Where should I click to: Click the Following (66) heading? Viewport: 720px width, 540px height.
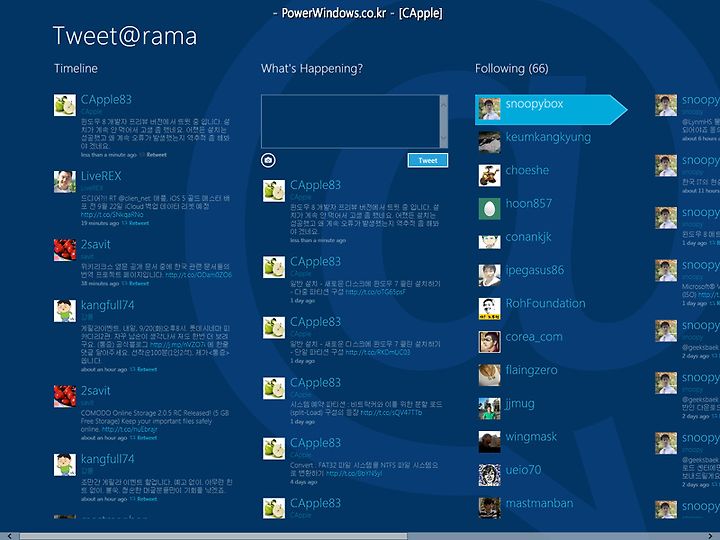(x=512, y=68)
